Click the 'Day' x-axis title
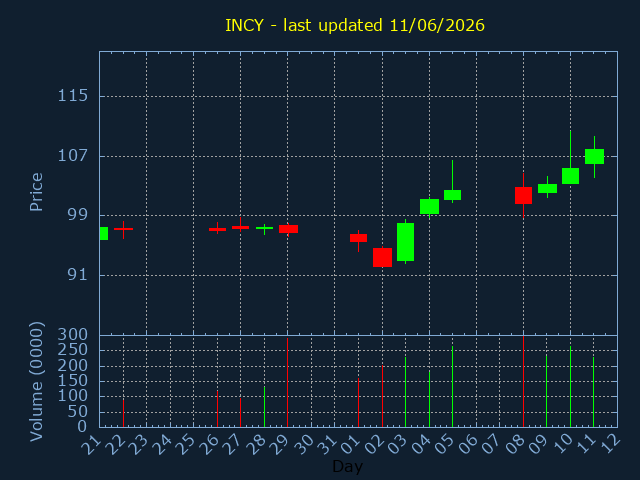 (347, 466)
